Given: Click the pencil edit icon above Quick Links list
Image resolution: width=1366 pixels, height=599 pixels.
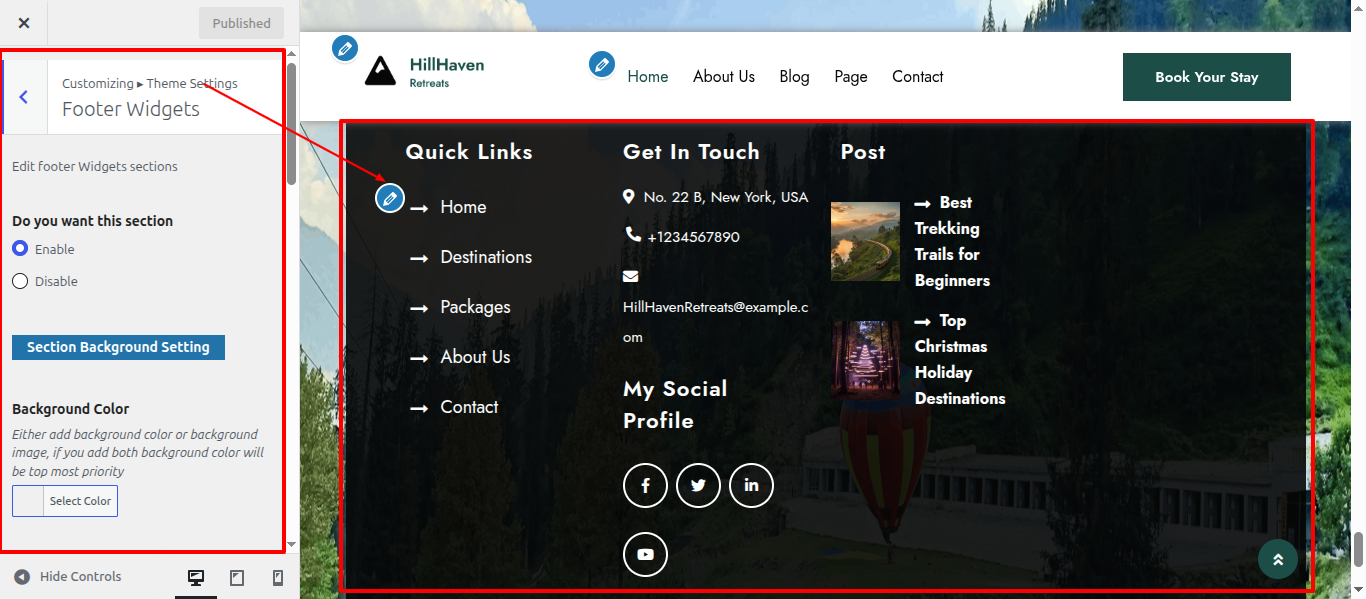Looking at the screenshot, I should pyautogui.click(x=390, y=198).
